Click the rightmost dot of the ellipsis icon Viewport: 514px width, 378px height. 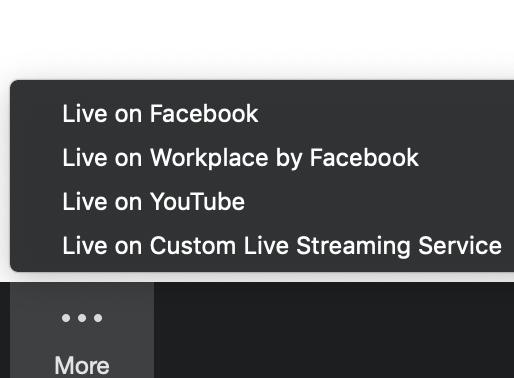click(x=98, y=318)
